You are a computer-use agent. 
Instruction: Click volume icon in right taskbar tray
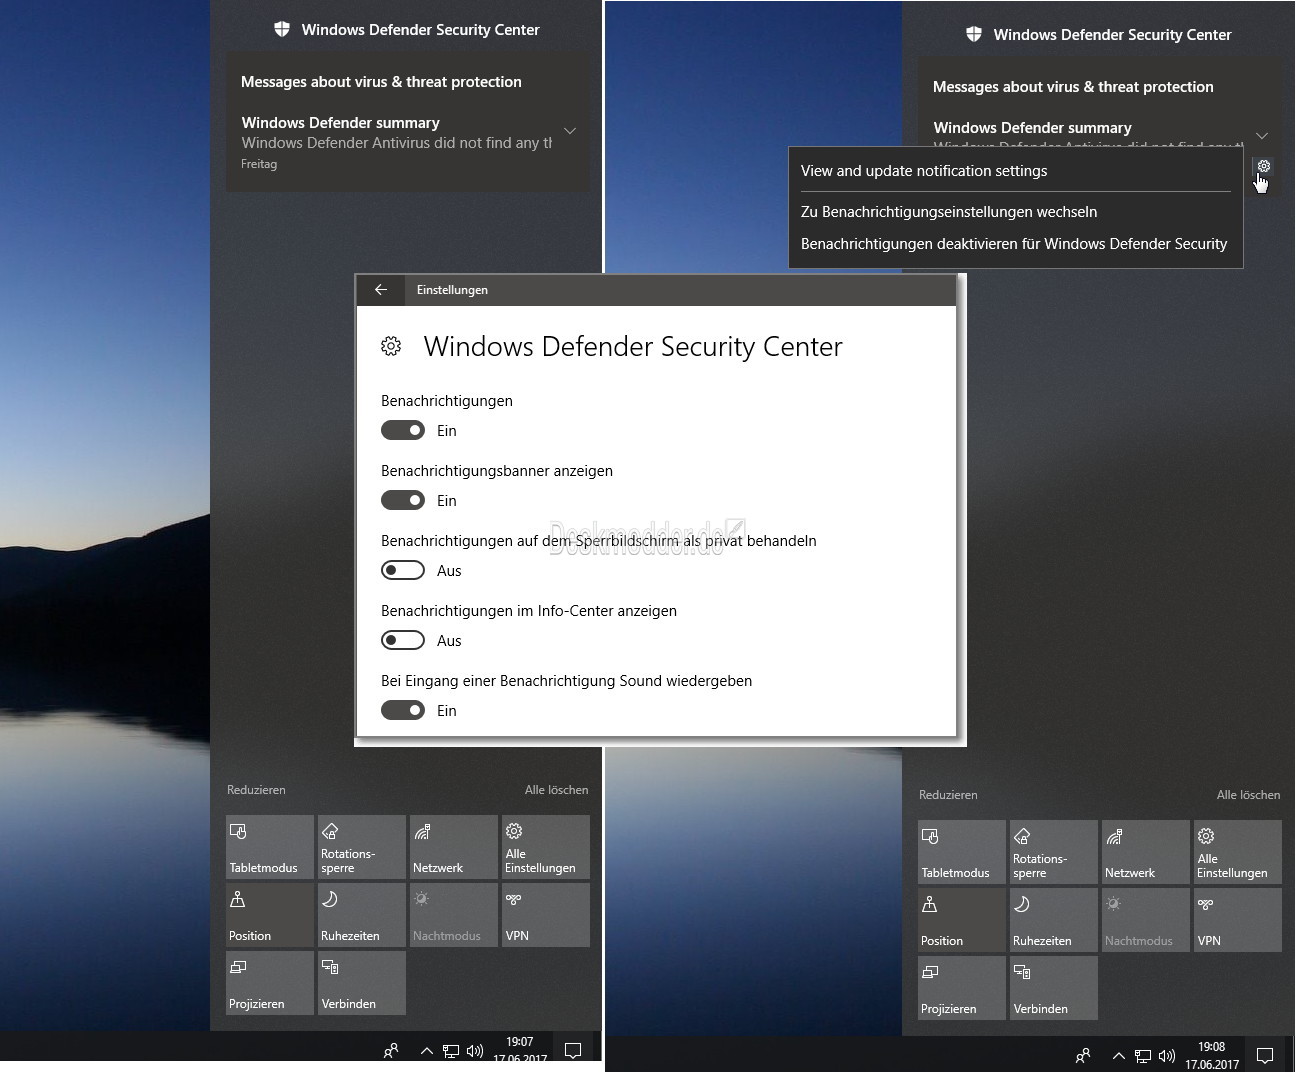tap(1167, 1056)
